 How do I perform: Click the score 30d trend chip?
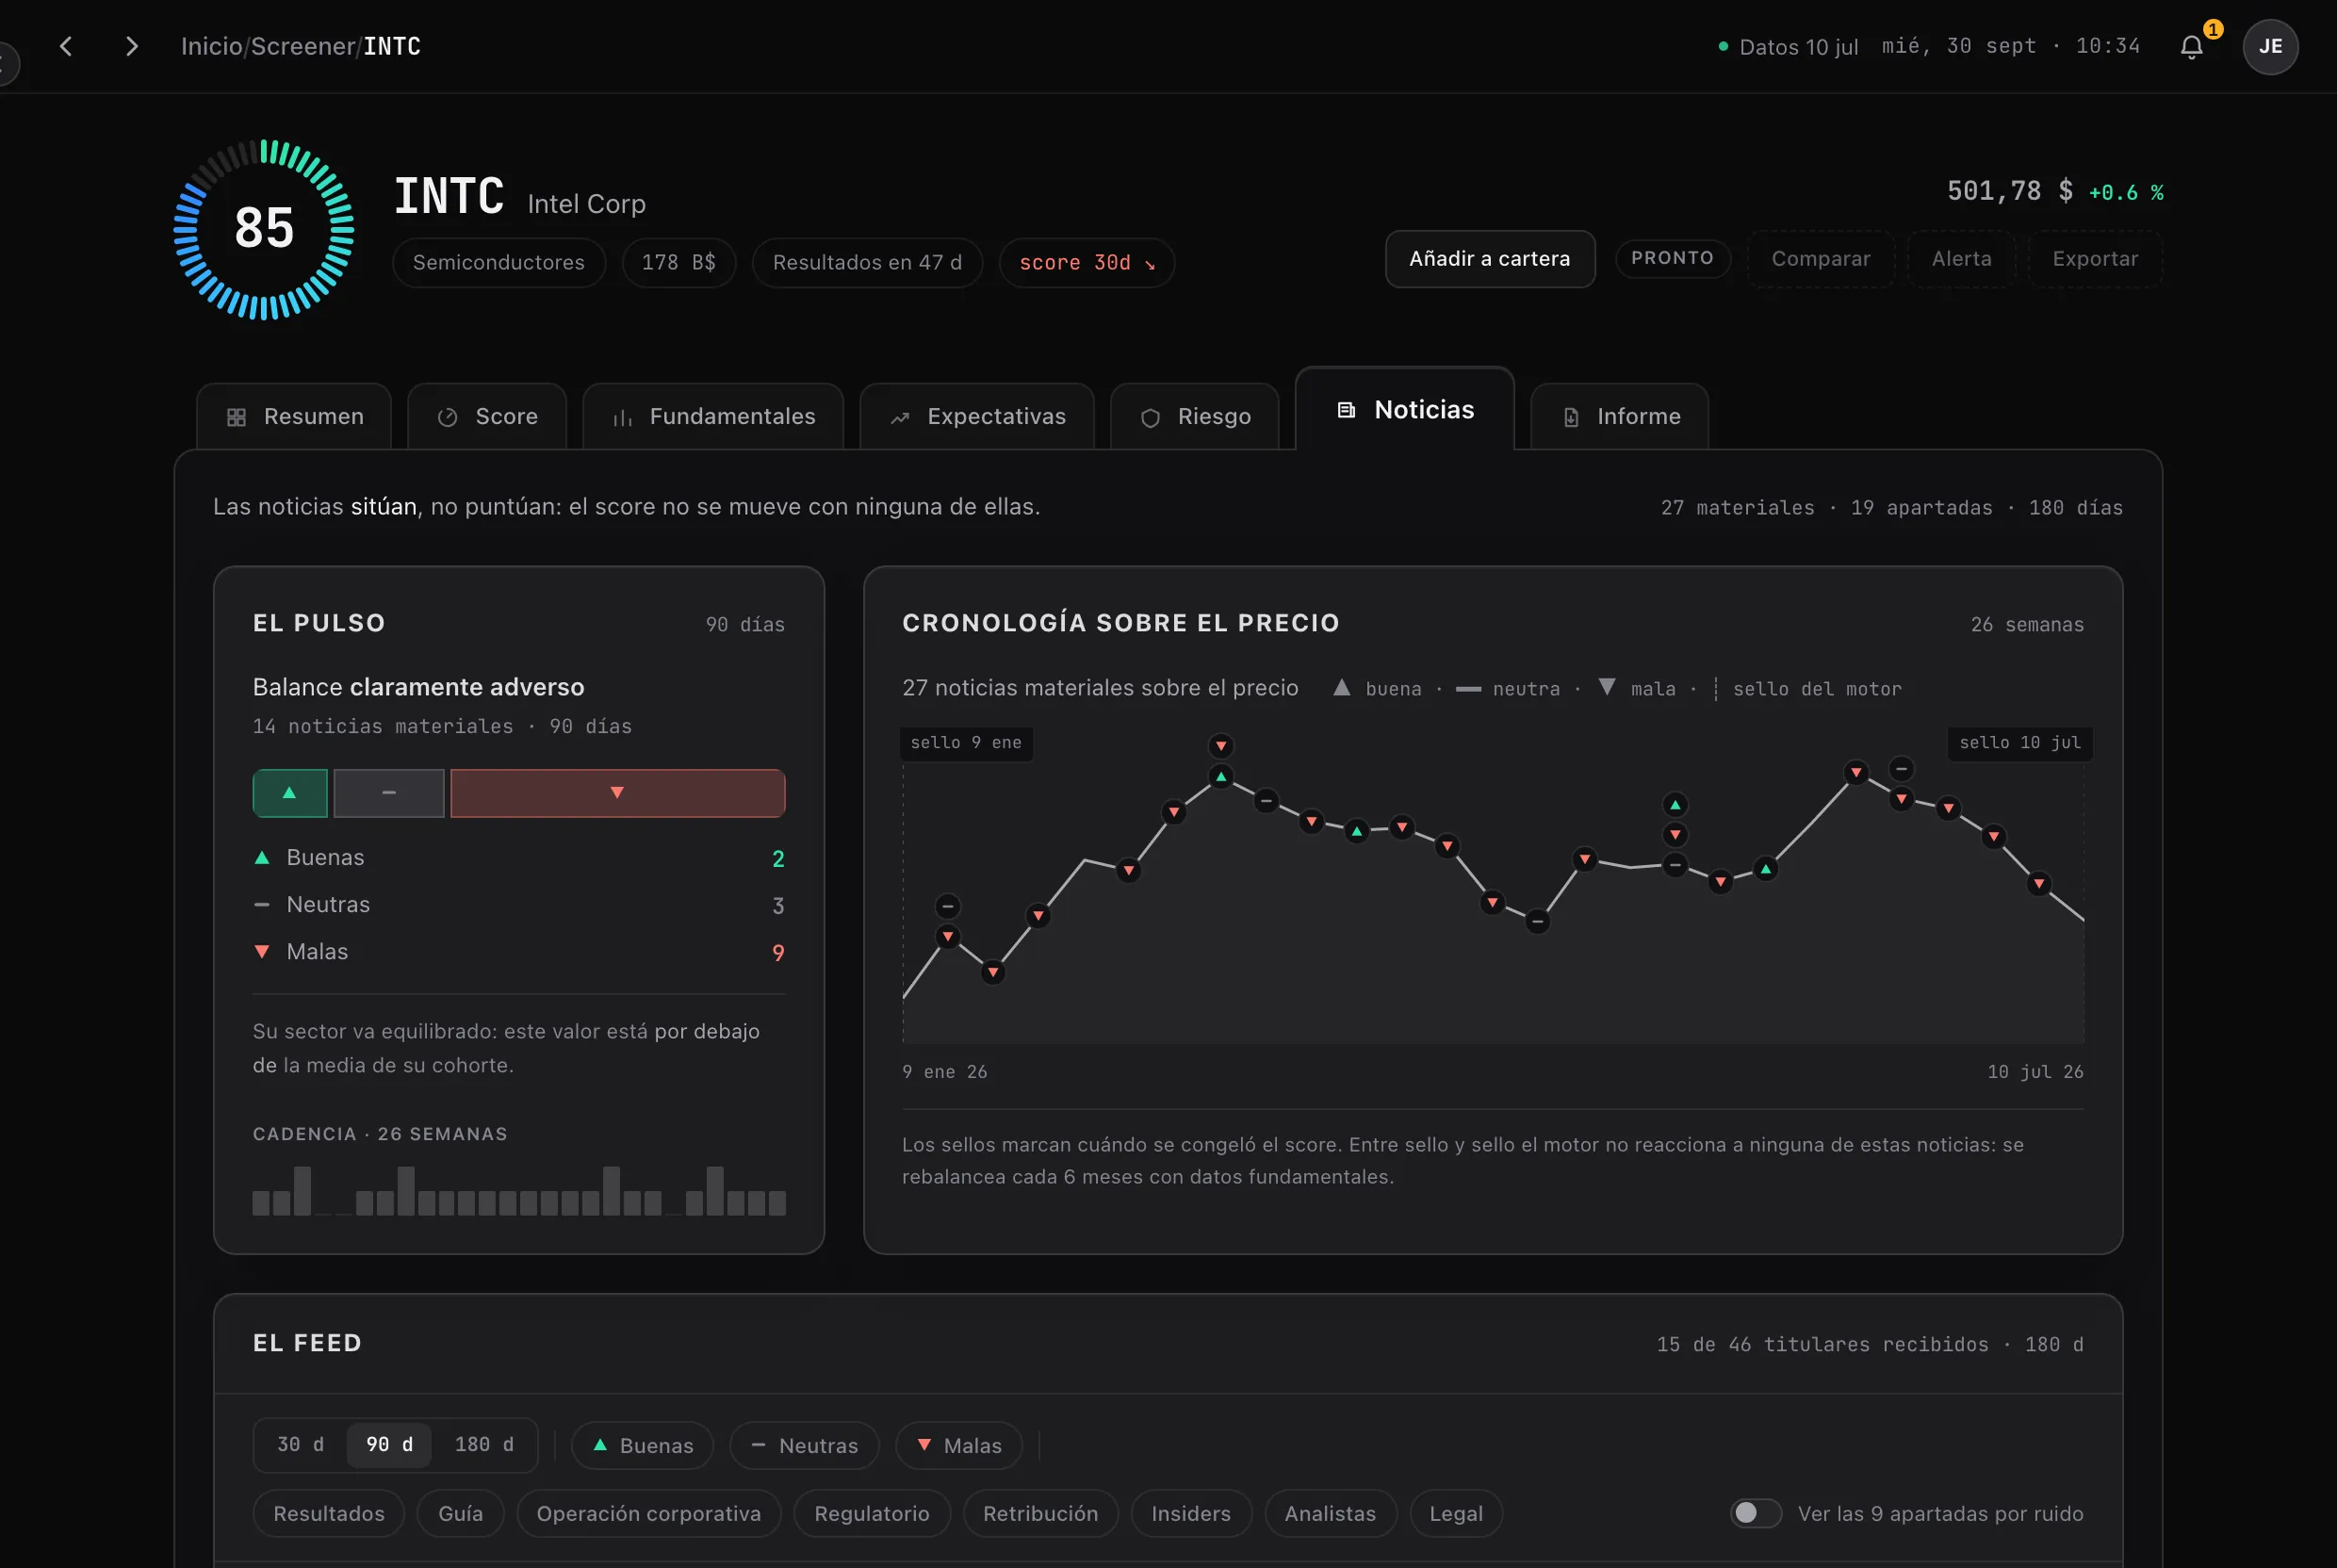click(x=1087, y=263)
